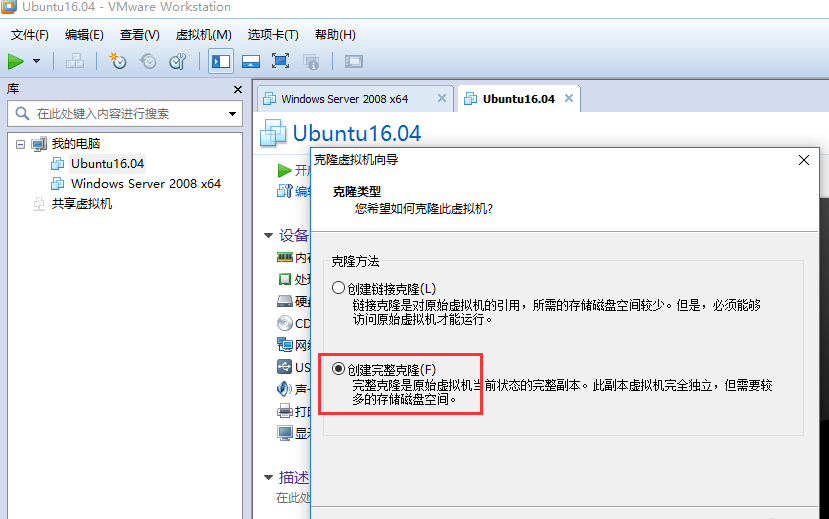Select 我的电脑 in the library tree
The width and height of the screenshot is (829, 519).
tap(76, 144)
